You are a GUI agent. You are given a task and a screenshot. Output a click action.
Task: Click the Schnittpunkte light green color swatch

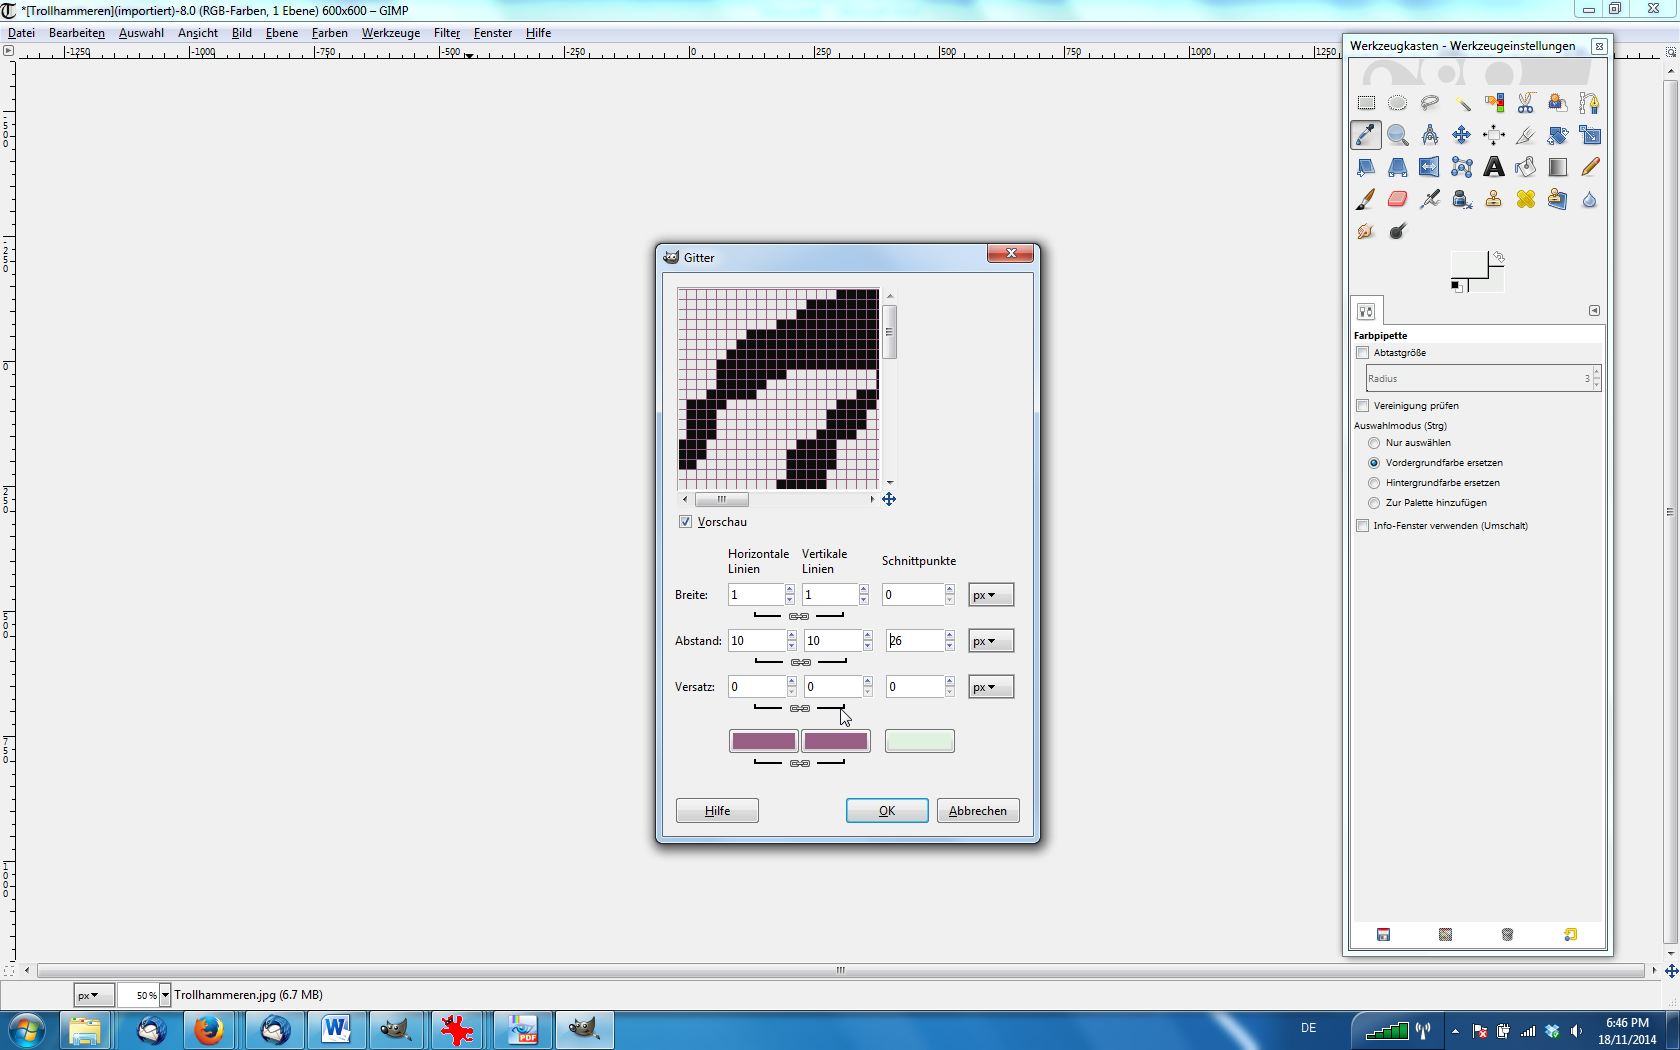(x=919, y=741)
